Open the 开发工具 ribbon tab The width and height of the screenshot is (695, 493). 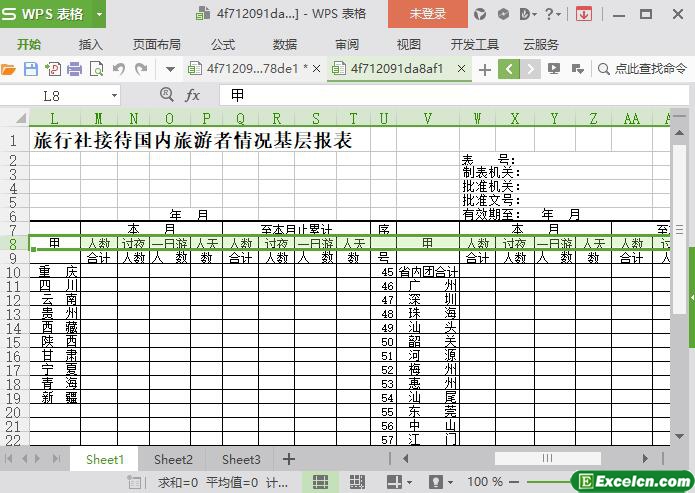pos(475,44)
